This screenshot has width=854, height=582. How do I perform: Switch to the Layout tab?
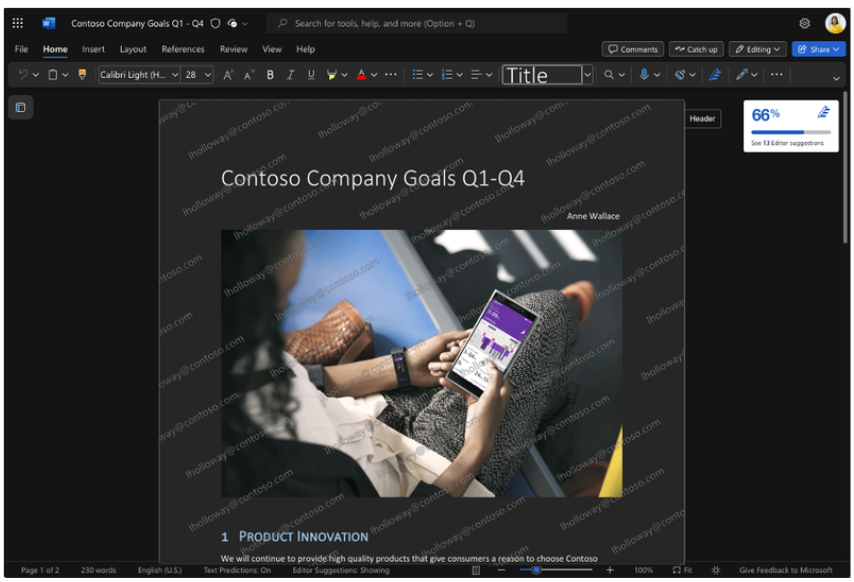point(133,49)
